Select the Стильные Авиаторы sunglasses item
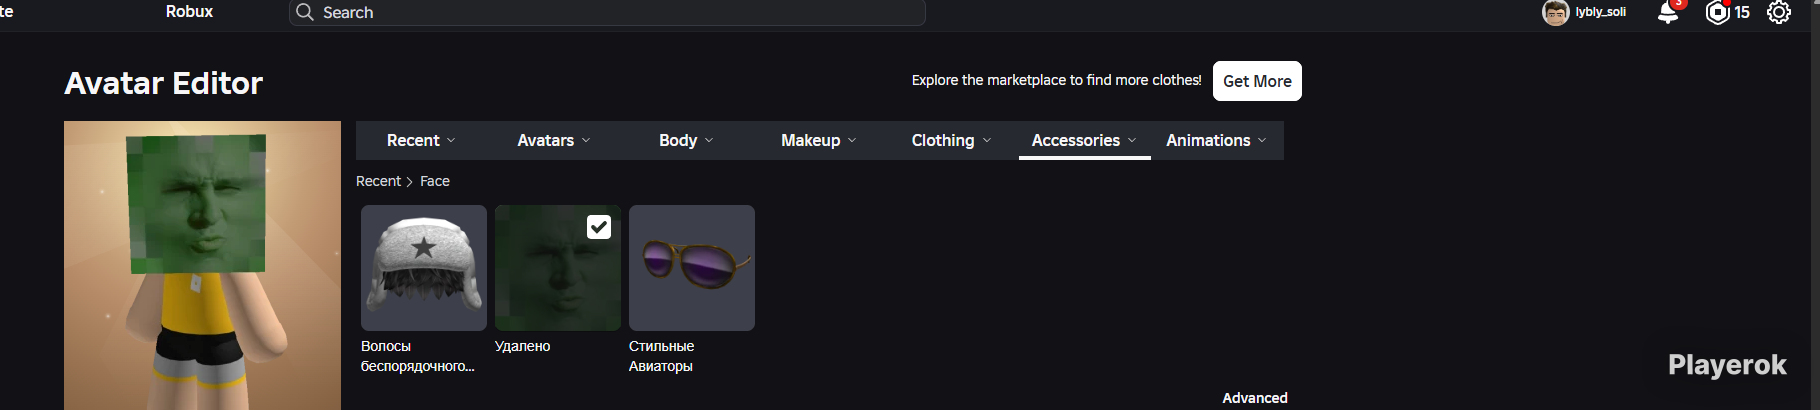The image size is (1820, 410). pyautogui.click(x=692, y=268)
